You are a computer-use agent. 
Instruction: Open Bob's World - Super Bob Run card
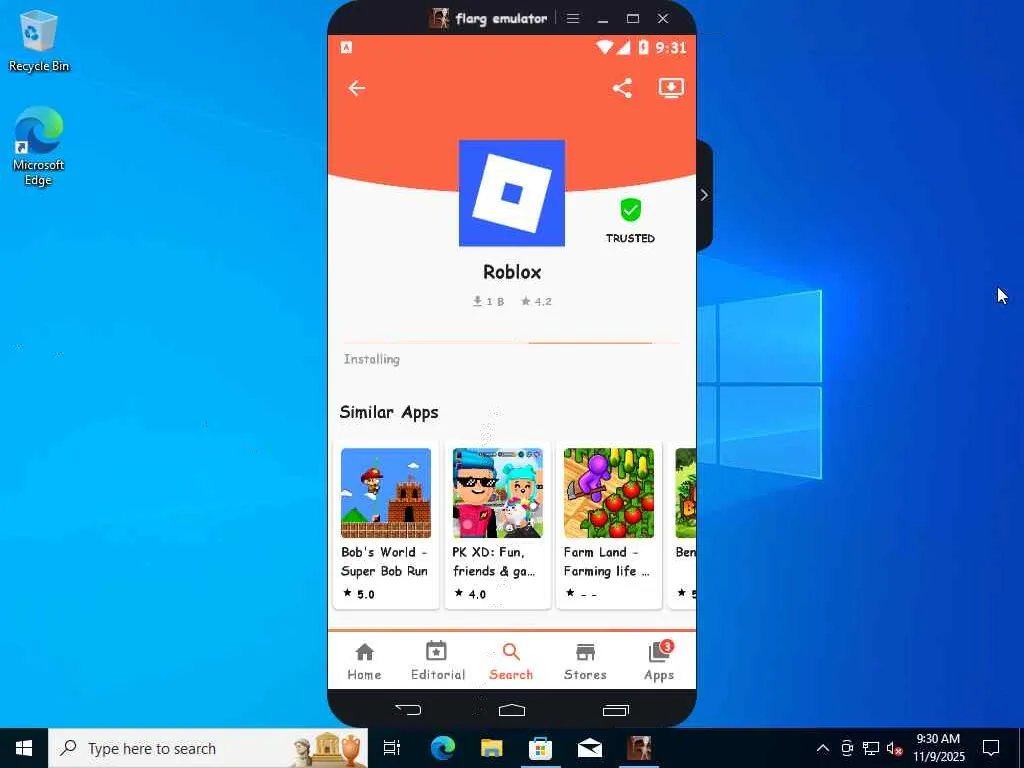[x=386, y=525]
